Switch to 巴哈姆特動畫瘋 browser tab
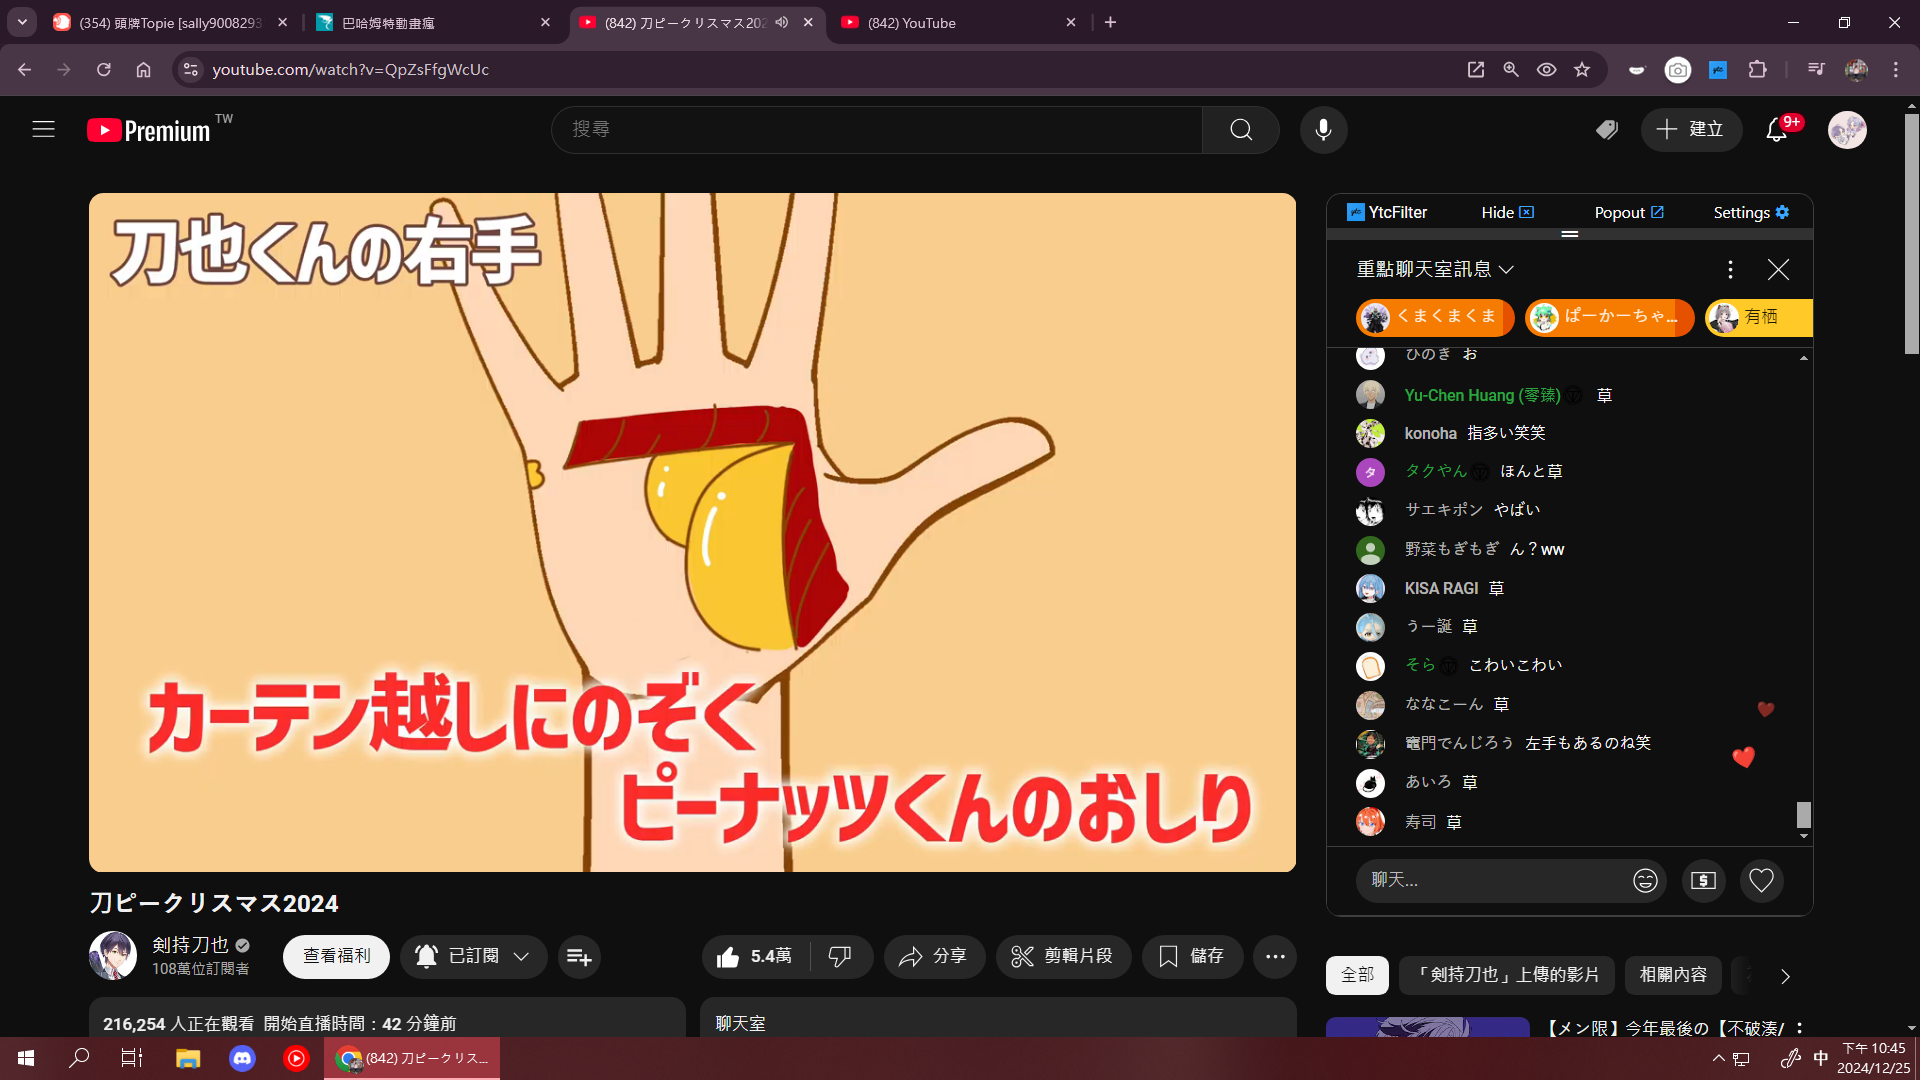The width and height of the screenshot is (1920, 1080). pos(432,22)
